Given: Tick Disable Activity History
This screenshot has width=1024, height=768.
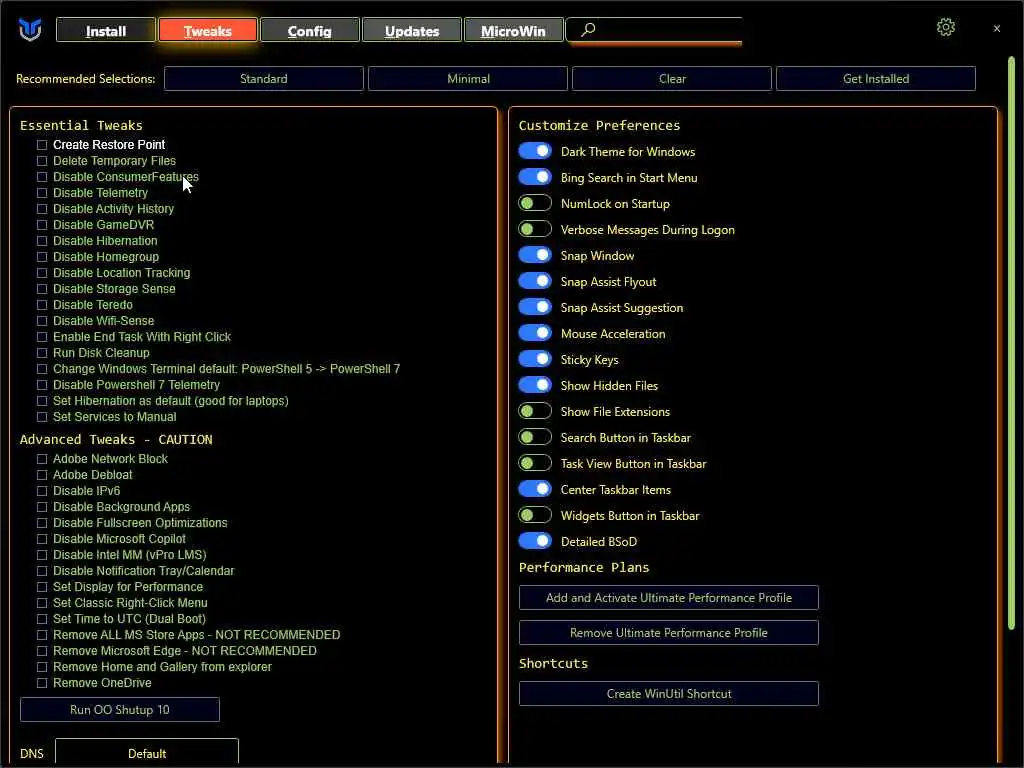Looking at the screenshot, I should (x=42, y=209).
